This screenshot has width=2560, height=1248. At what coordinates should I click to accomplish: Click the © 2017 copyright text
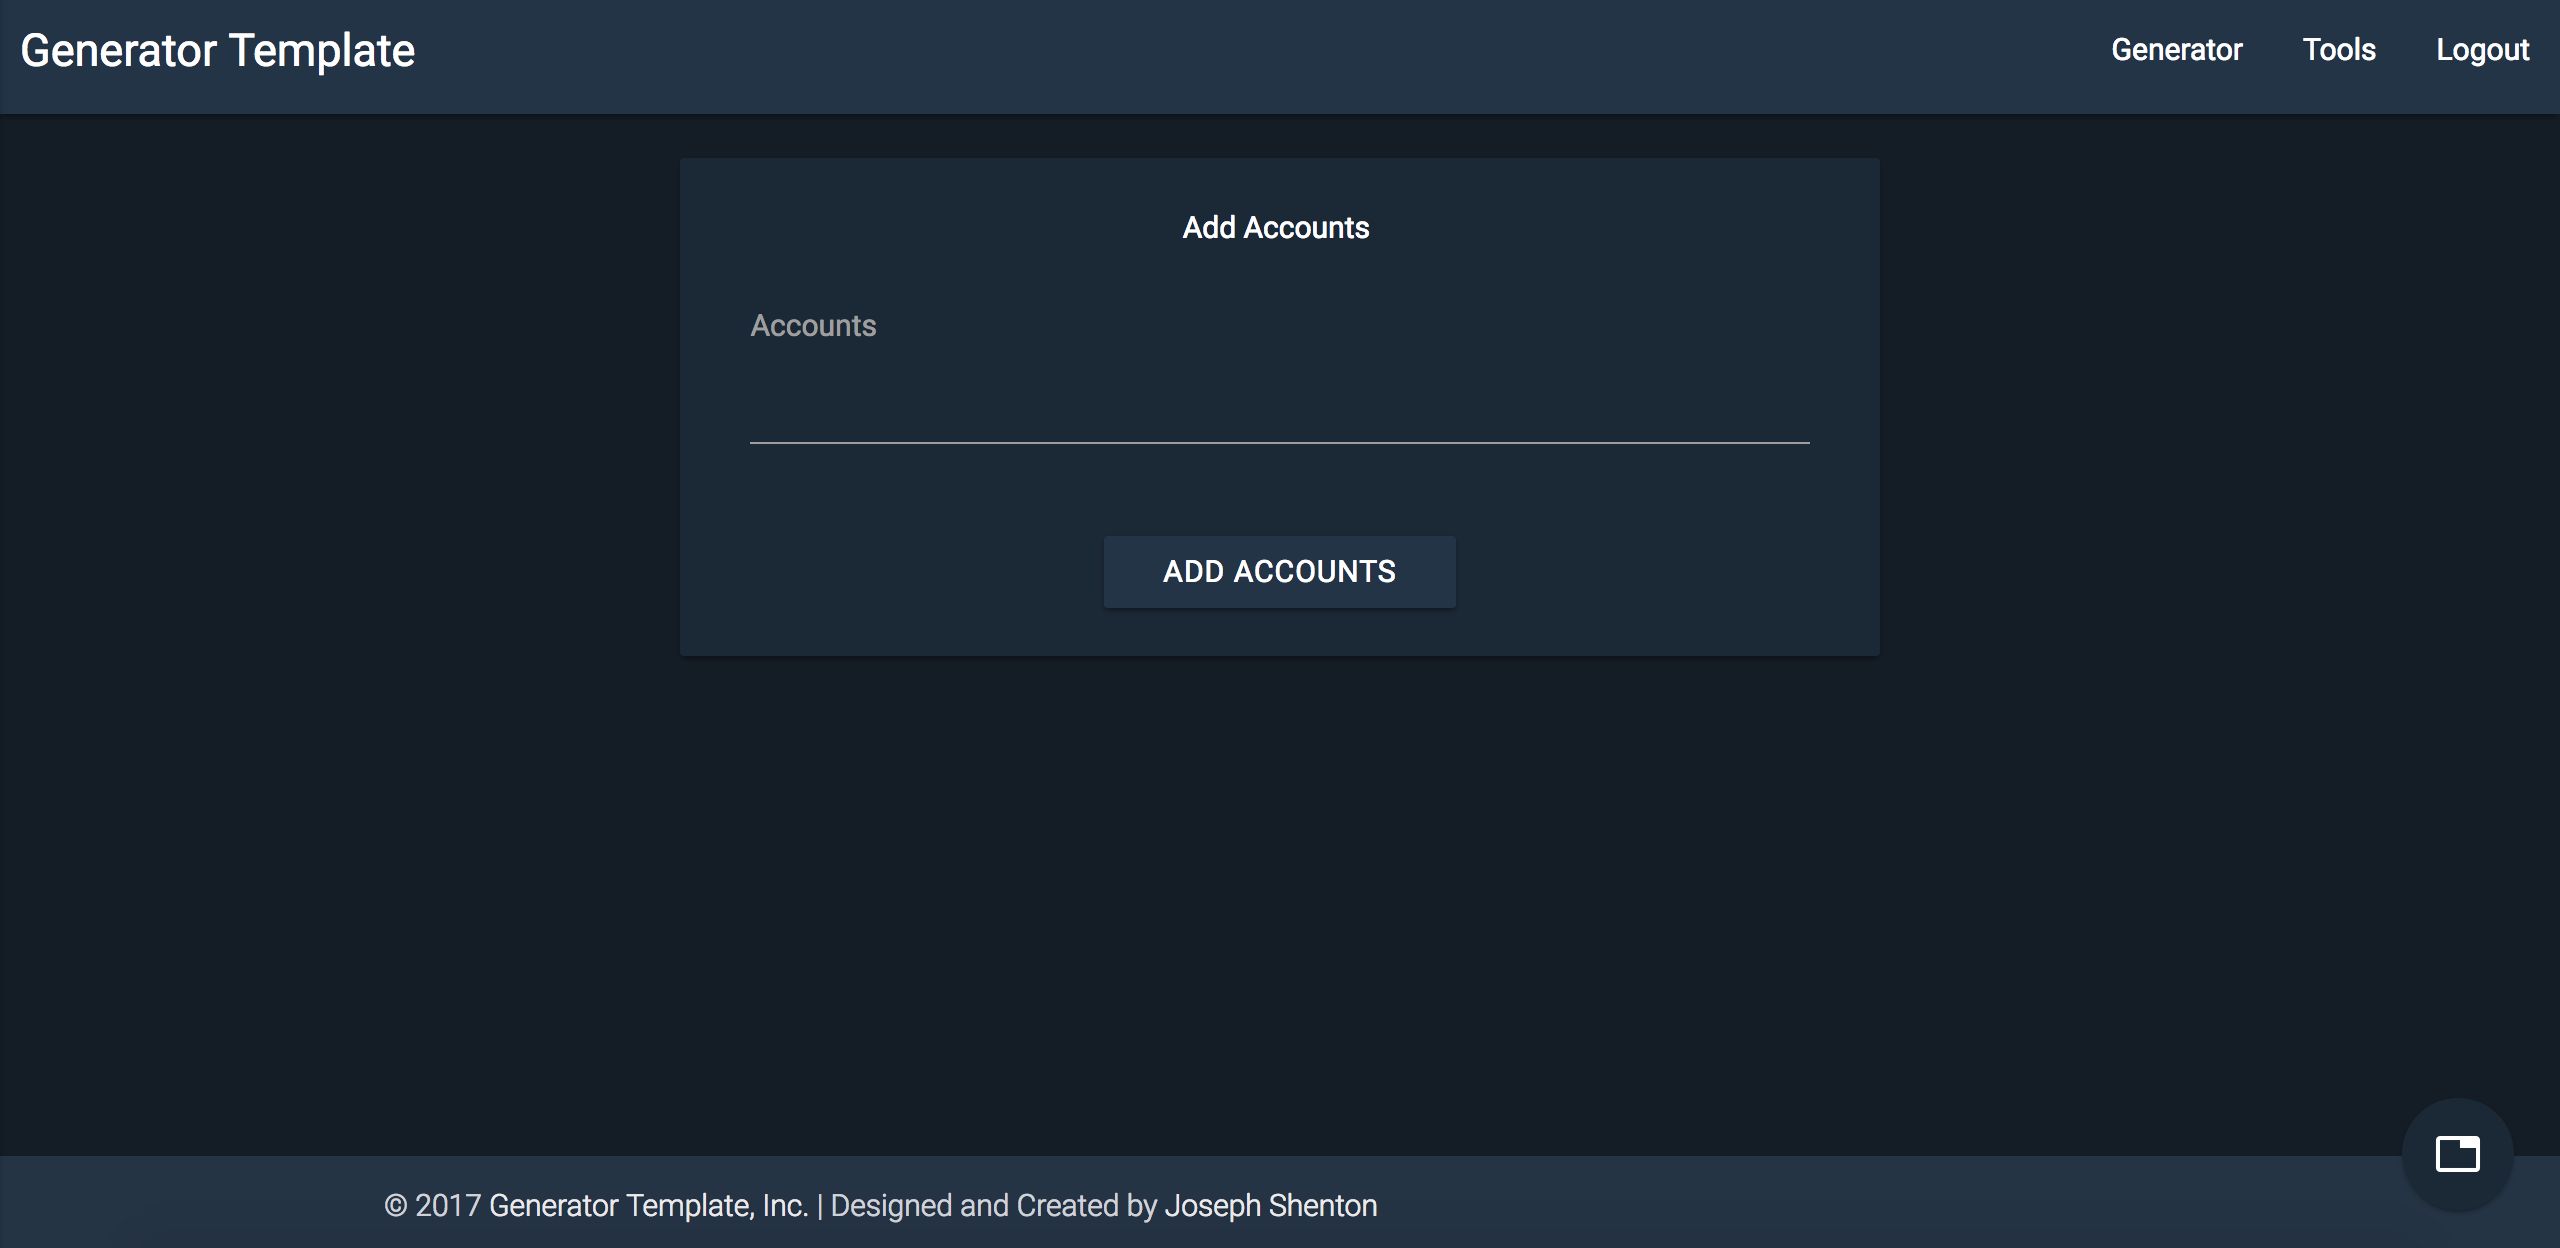(432, 1206)
